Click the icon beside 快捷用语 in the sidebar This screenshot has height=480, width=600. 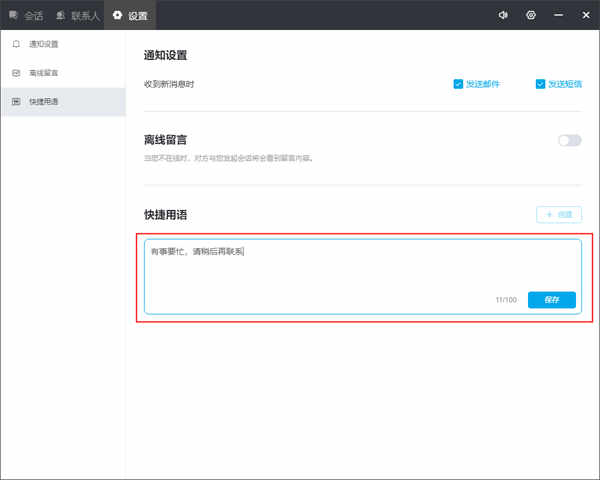click(x=16, y=101)
